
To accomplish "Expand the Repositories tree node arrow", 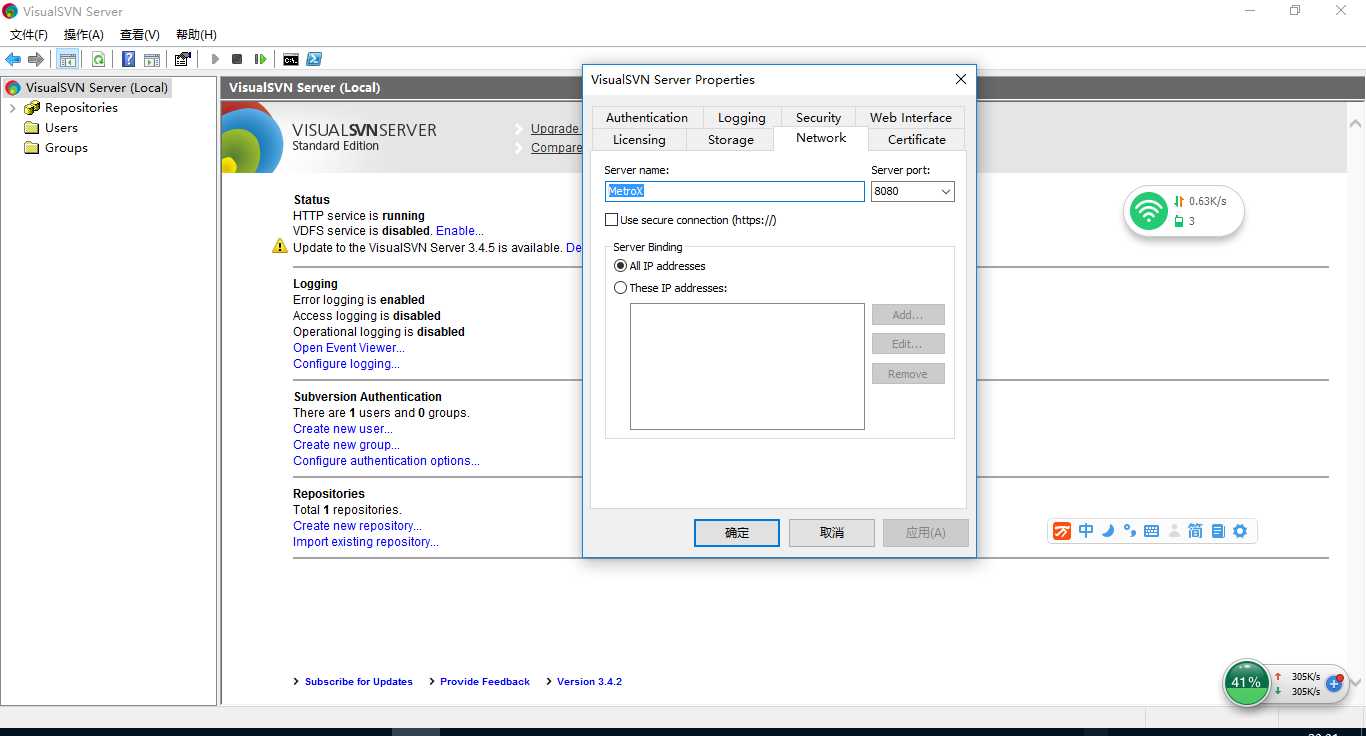I will pos(12,108).
